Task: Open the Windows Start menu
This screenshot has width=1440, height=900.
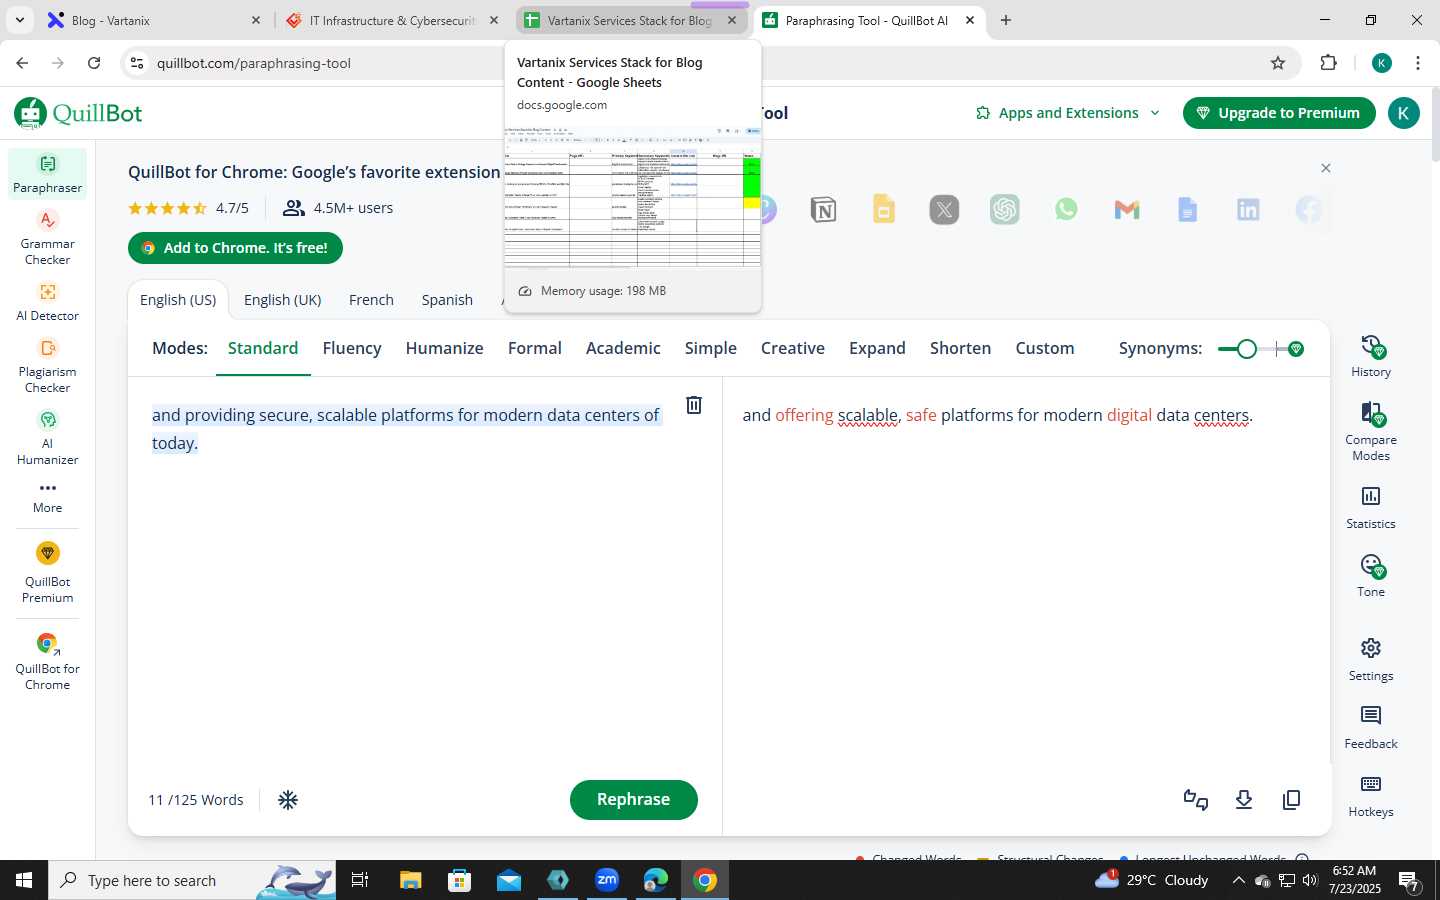Action: pyautogui.click(x=24, y=880)
